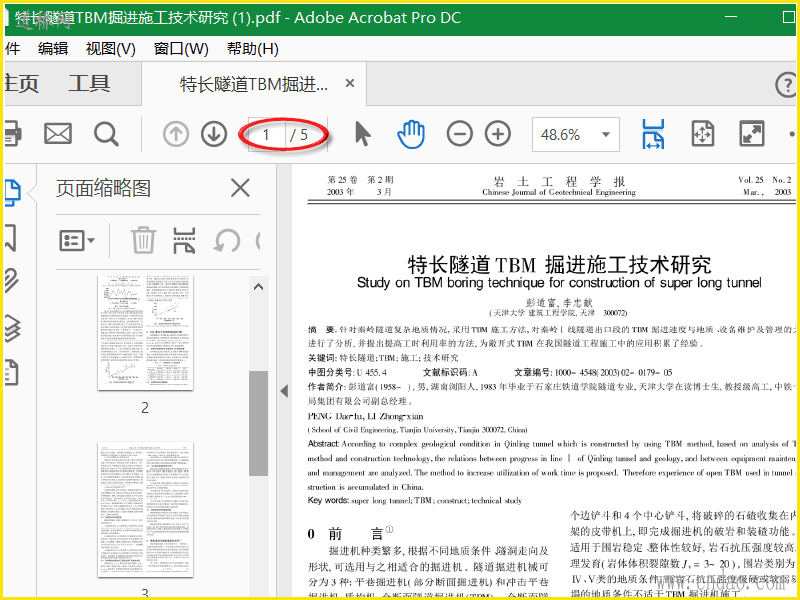
Task: Open the layers sidebar icon
Action: coord(12,329)
